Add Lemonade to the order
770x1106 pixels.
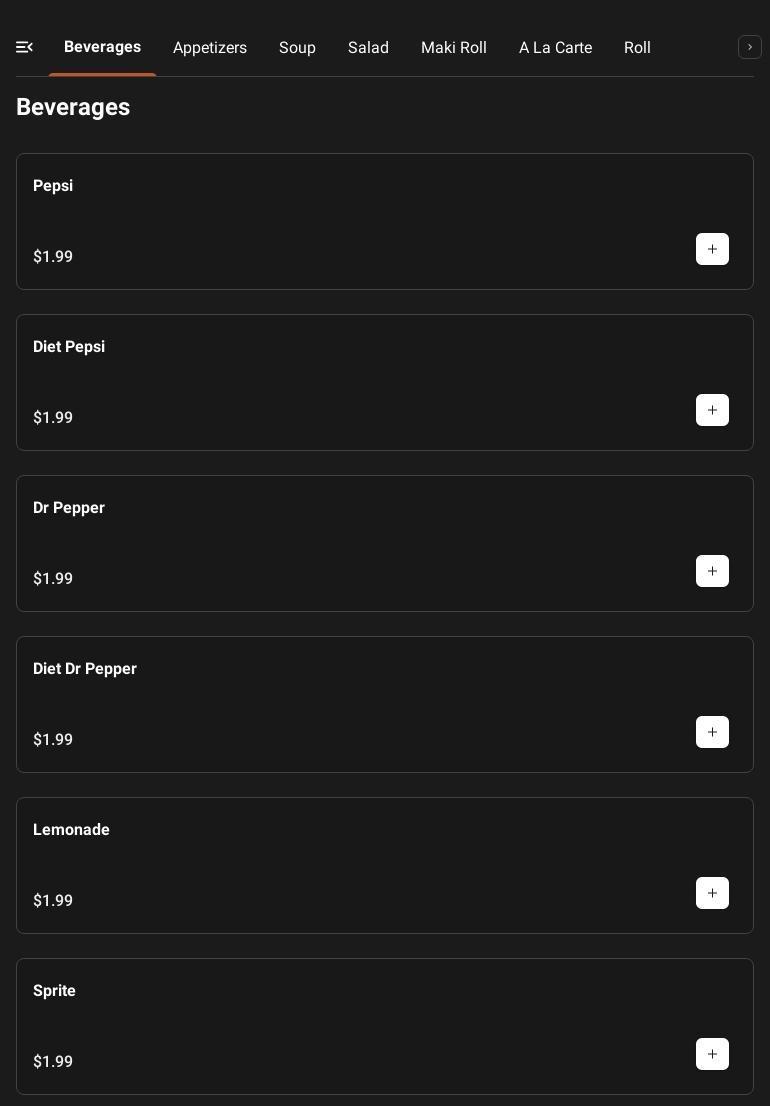click(x=712, y=893)
